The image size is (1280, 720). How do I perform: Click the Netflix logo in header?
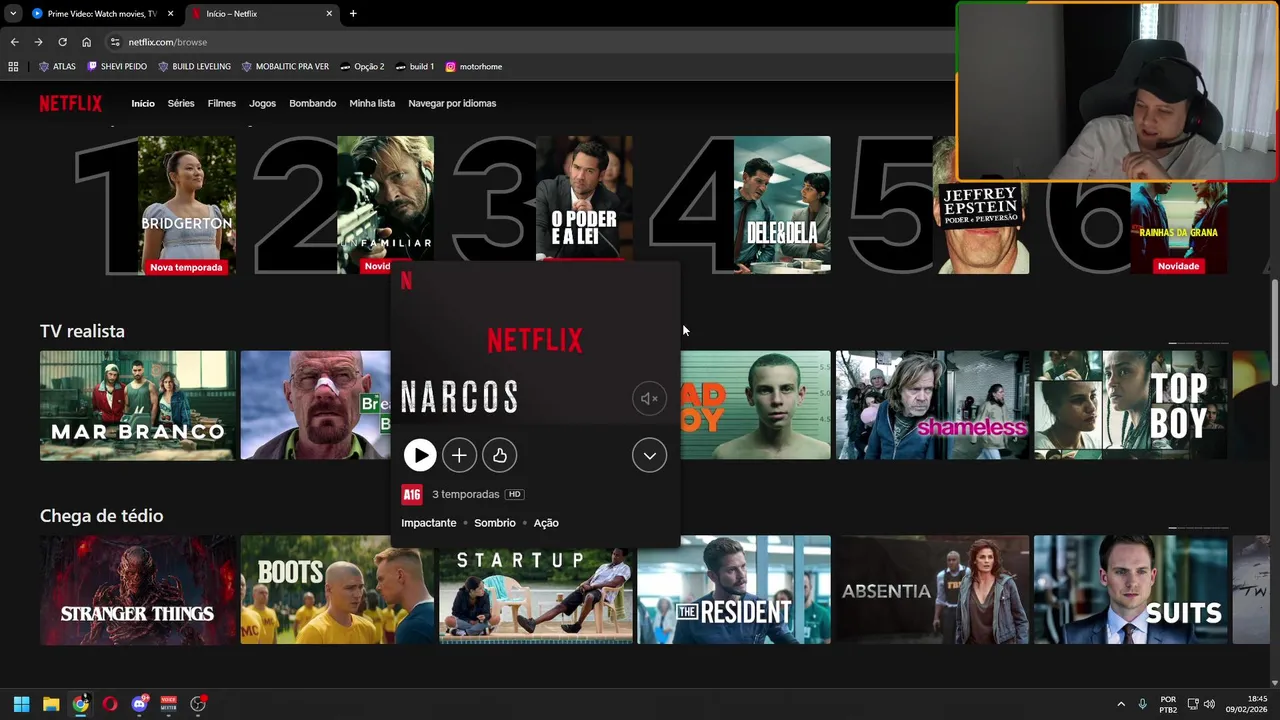point(70,103)
